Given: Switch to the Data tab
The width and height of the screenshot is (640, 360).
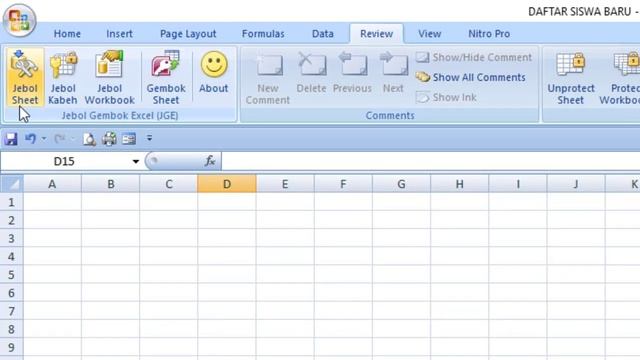Looking at the screenshot, I should point(322,34).
